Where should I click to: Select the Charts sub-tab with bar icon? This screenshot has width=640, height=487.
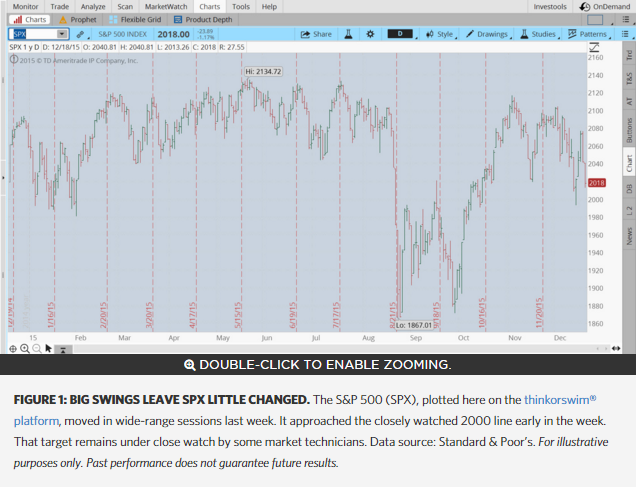(x=29, y=20)
